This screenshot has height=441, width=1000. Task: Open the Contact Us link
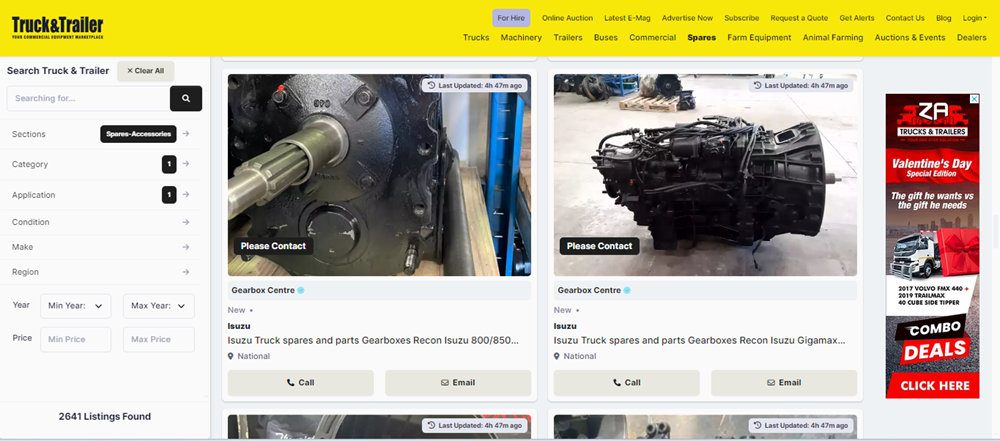coord(905,18)
